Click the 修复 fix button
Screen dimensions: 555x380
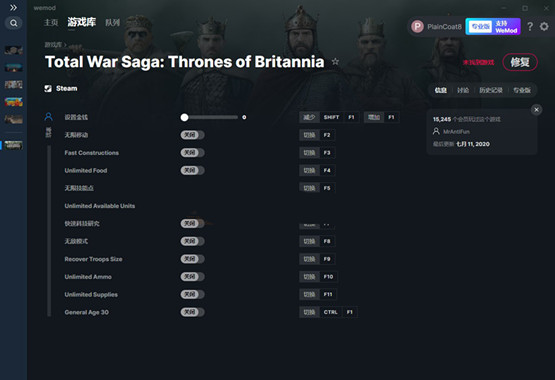(x=520, y=62)
